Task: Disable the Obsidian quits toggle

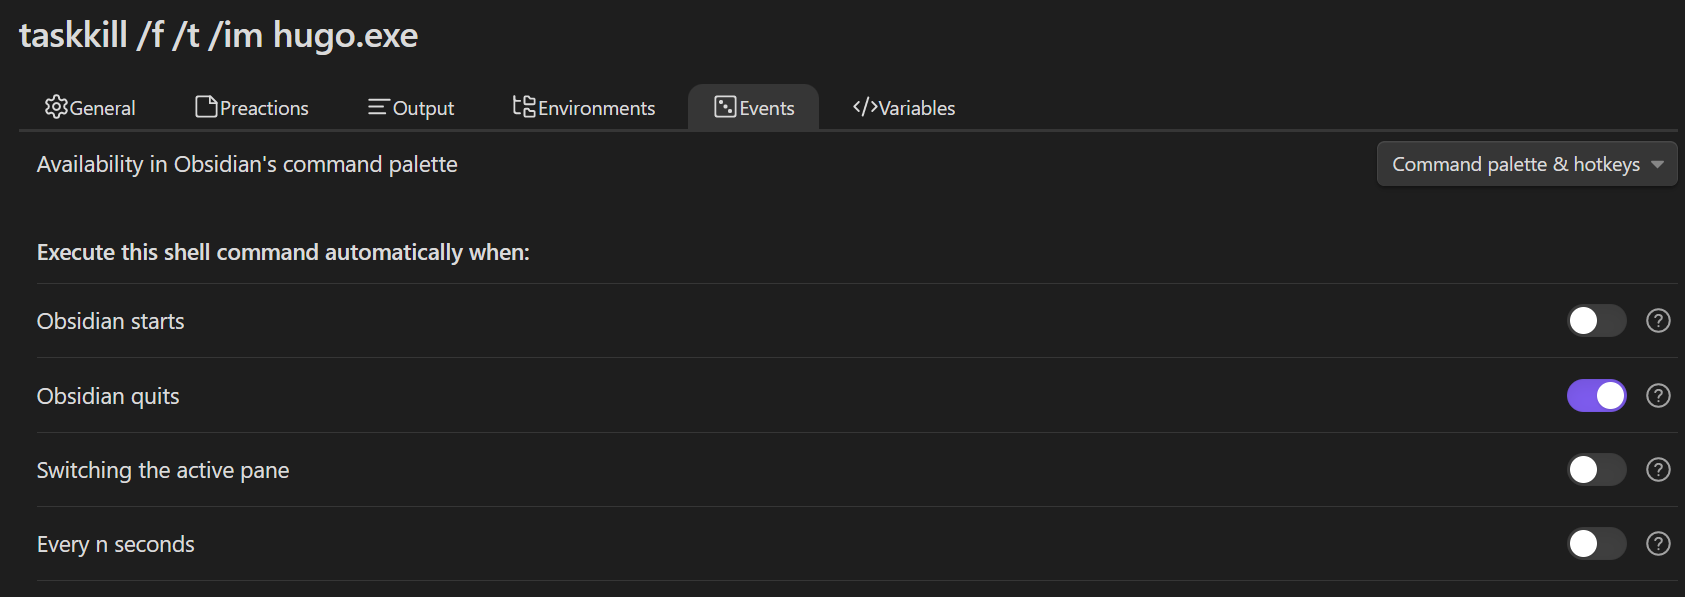Action: tap(1596, 396)
